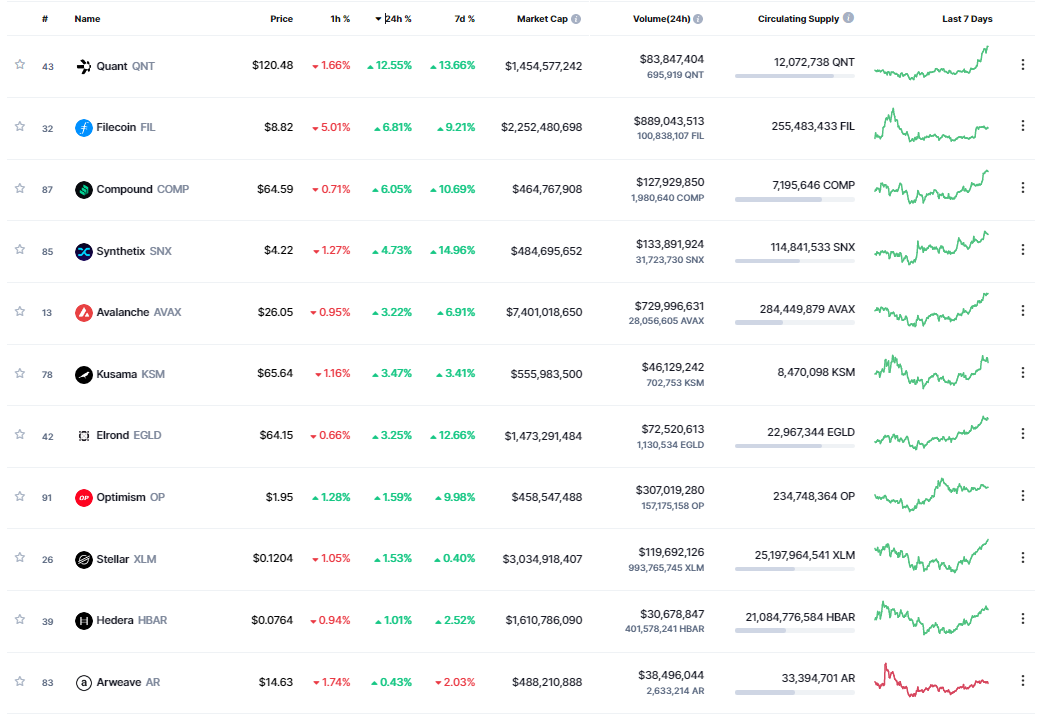This screenshot has width=1055, height=715.
Task: Favorite Optimism using the star
Action: pyautogui.click(x=20, y=496)
